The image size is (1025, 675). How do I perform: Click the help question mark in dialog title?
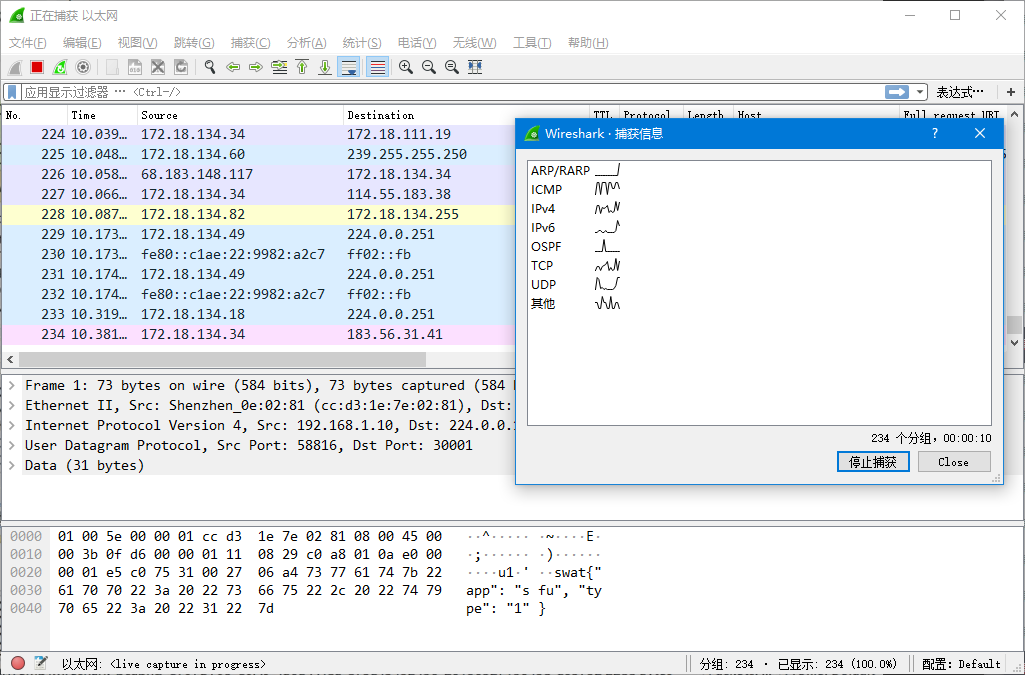tap(935, 133)
